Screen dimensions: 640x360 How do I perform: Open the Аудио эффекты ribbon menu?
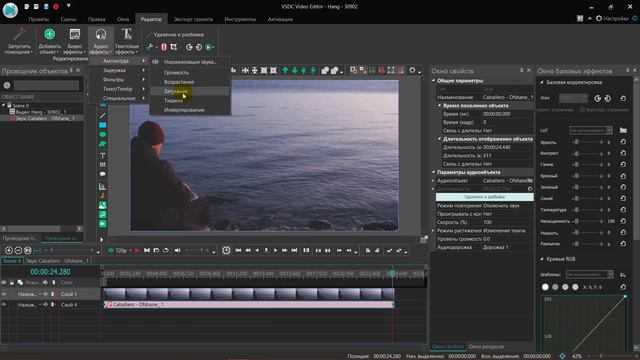click(x=100, y=41)
